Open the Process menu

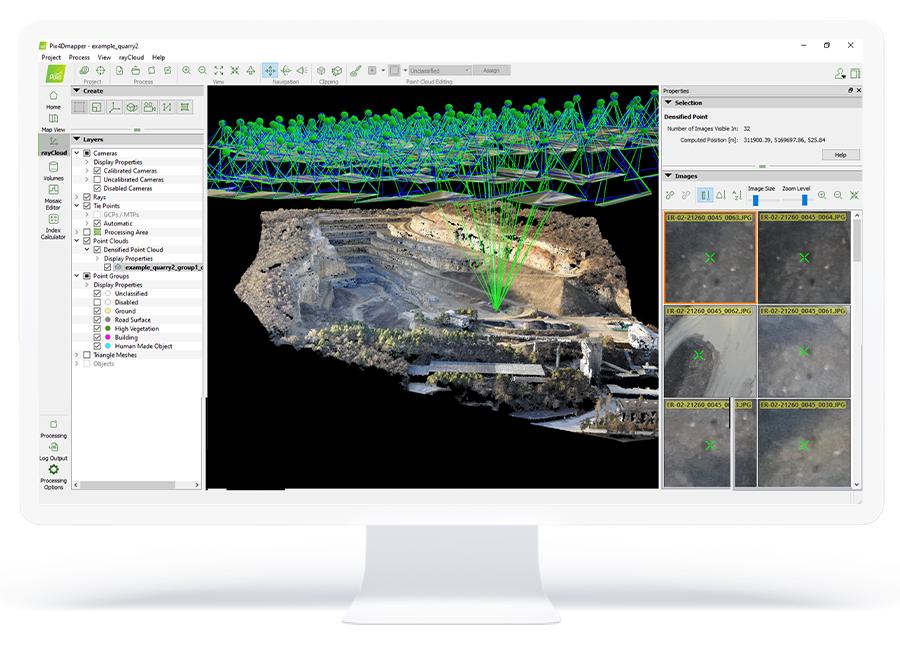pyautogui.click(x=79, y=57)
